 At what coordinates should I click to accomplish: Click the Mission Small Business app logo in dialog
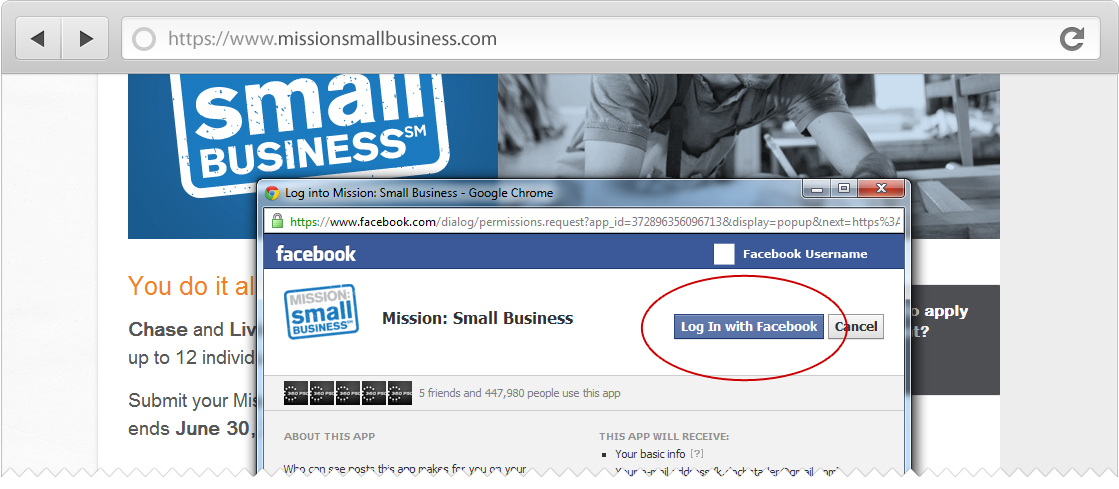(320, 312)
